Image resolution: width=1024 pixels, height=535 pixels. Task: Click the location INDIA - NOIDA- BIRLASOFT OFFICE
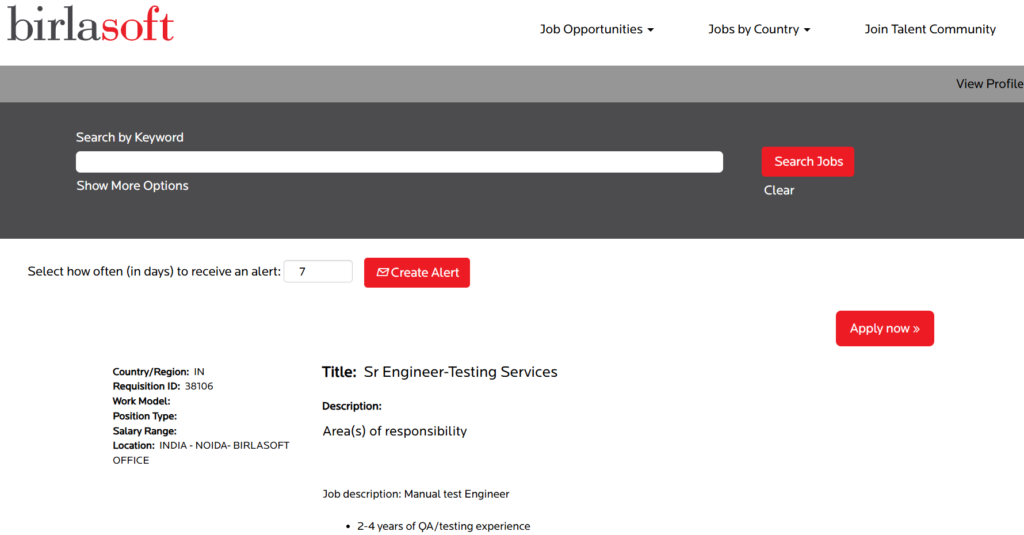click(201, 453)
